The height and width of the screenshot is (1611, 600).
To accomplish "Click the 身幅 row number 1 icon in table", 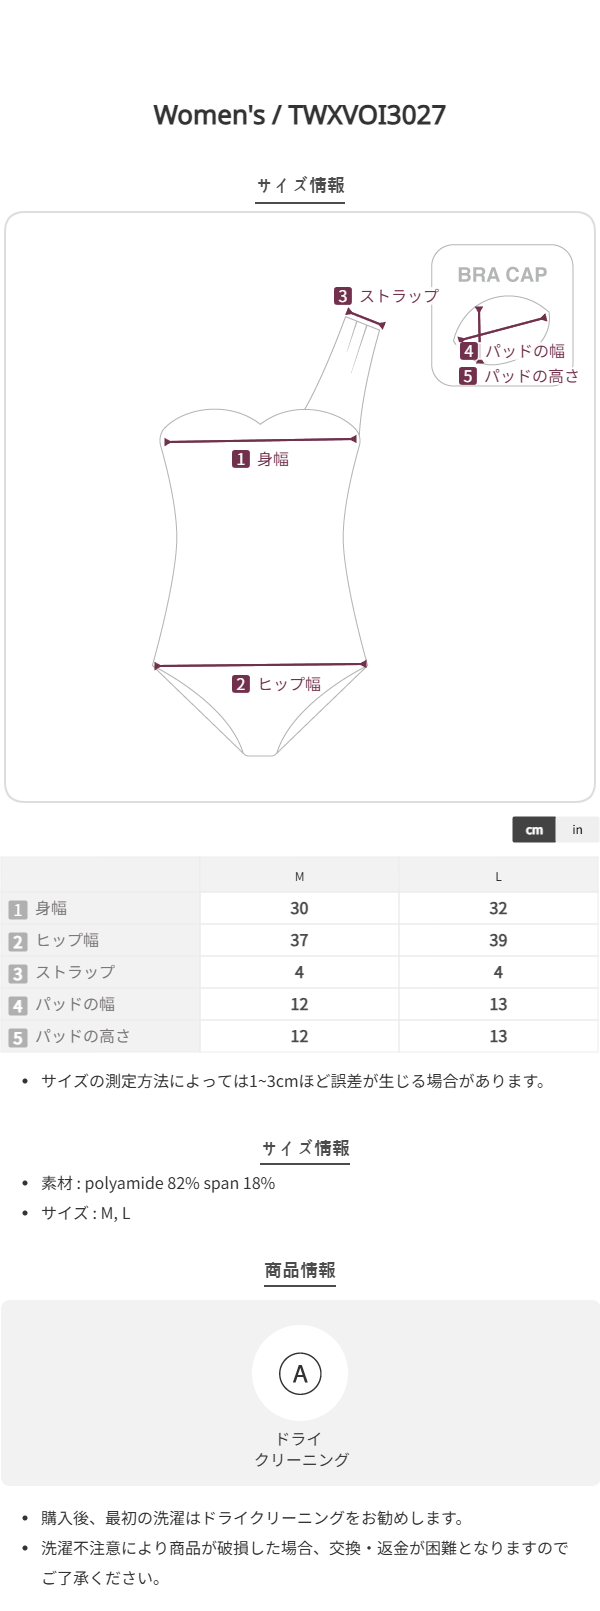I will (17, 909).
